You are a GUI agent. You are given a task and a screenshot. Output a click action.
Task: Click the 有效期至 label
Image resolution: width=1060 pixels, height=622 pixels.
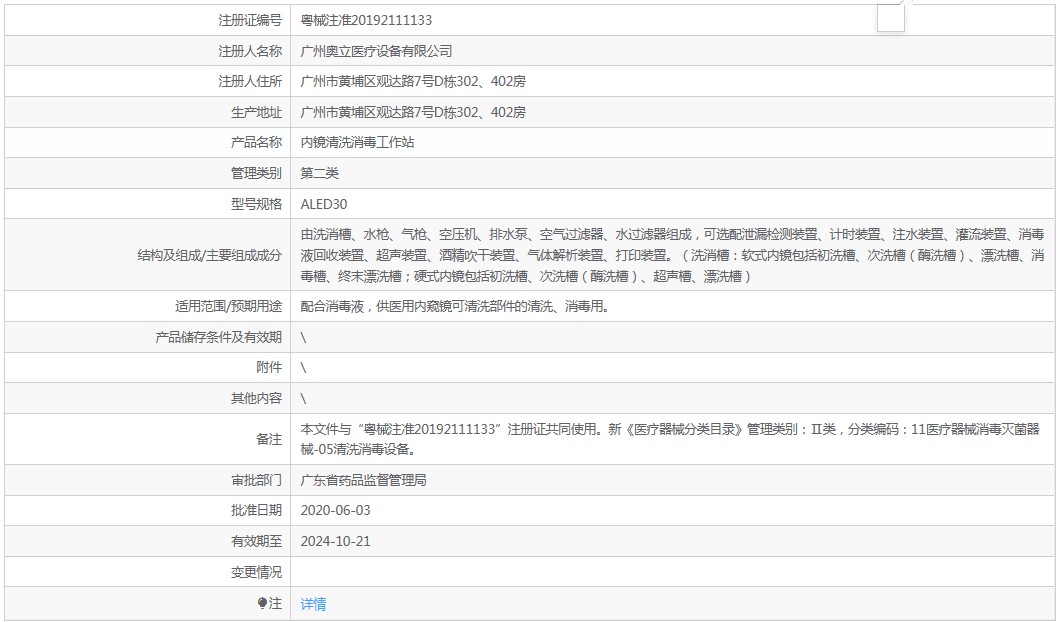click(256, 541)
